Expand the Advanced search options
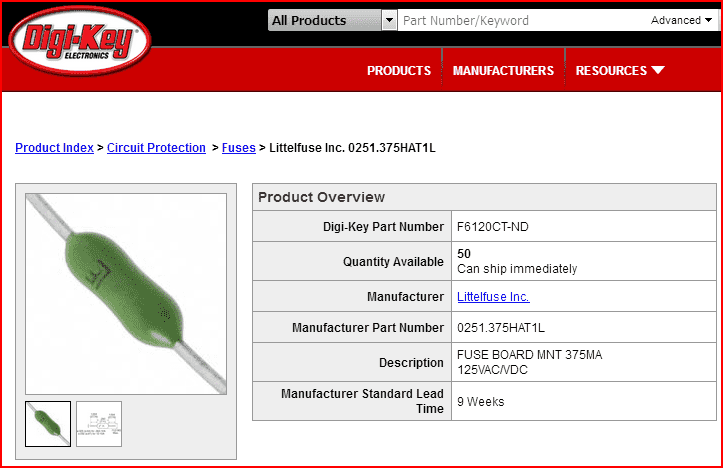 (681, 20)
